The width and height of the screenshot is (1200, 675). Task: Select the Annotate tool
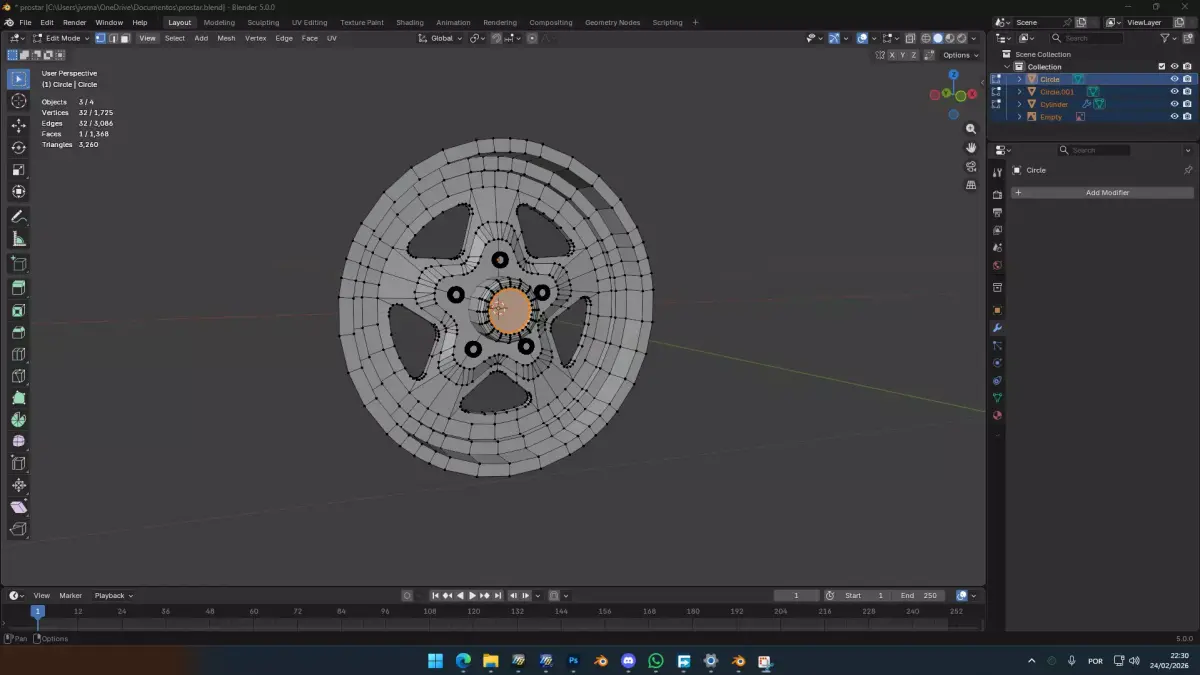point(19,217)
